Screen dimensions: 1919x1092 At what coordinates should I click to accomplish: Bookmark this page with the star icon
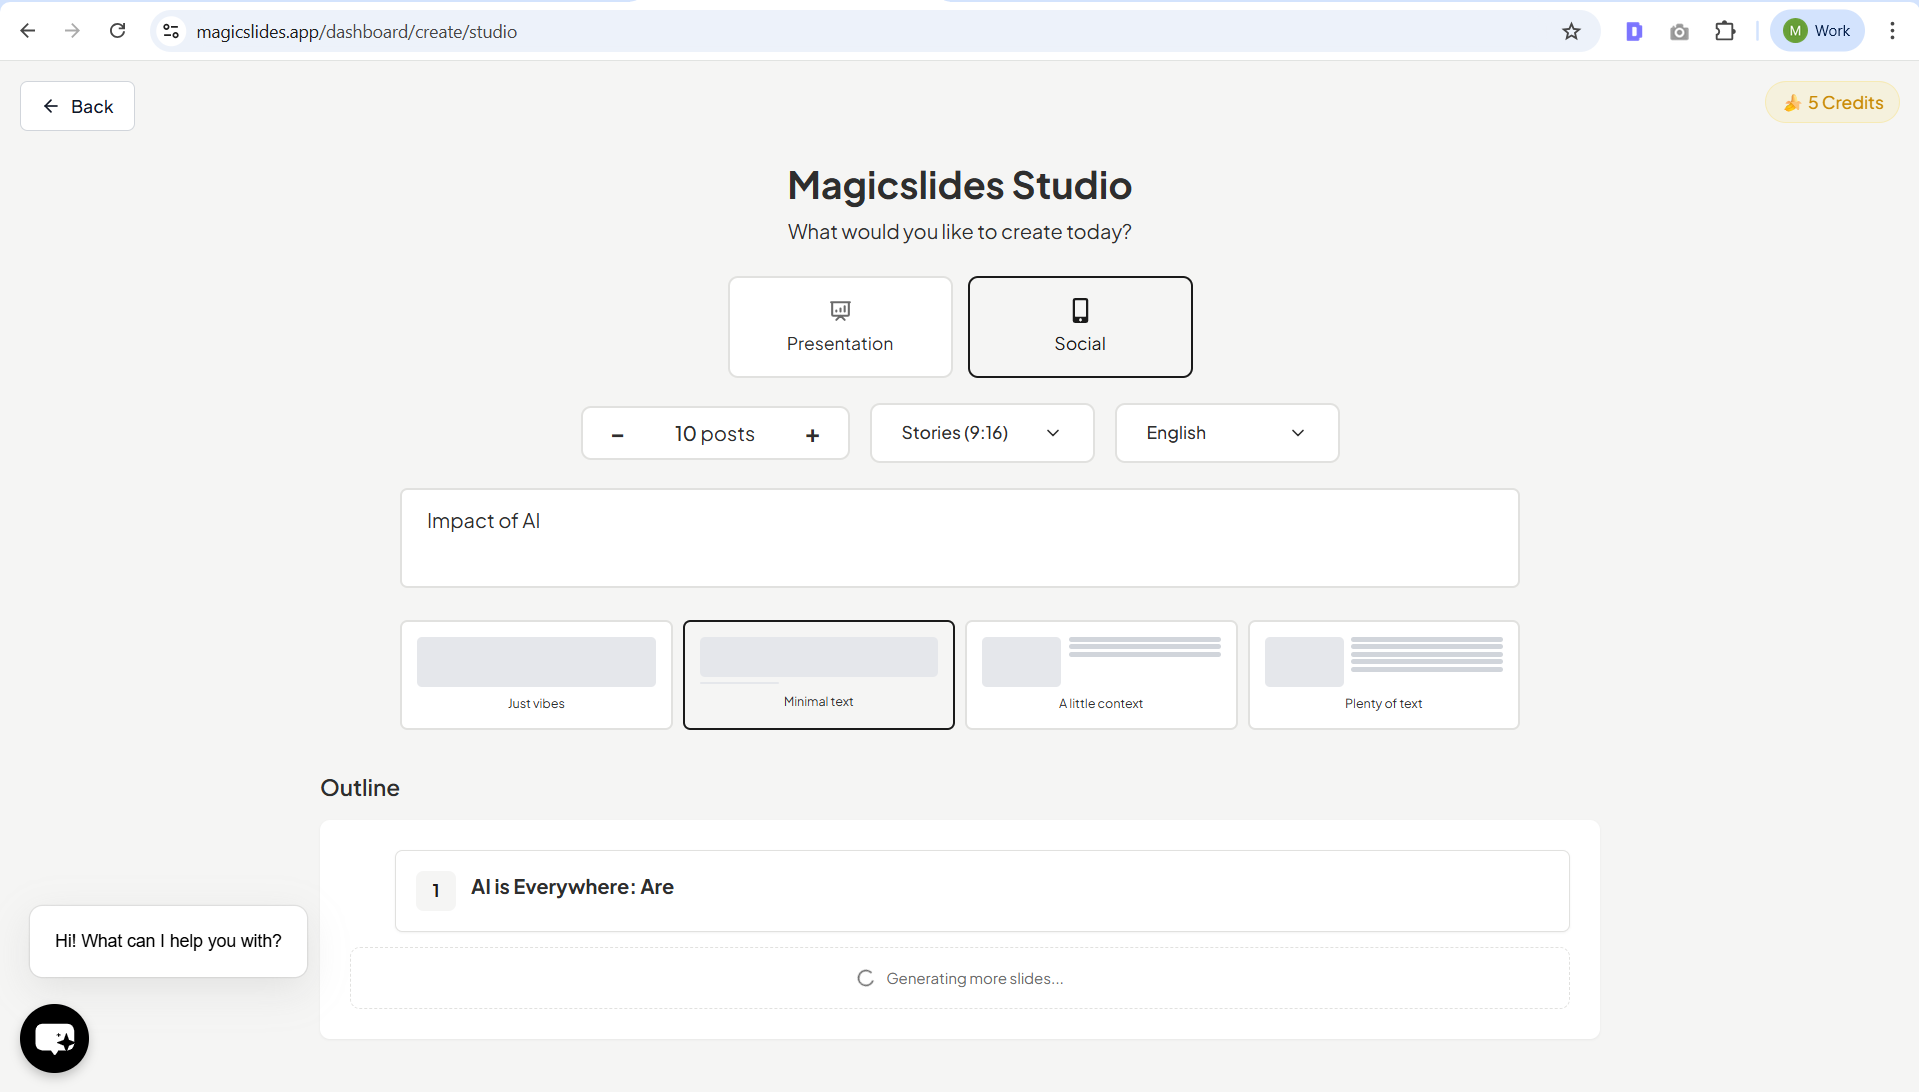coord(1571,31)
